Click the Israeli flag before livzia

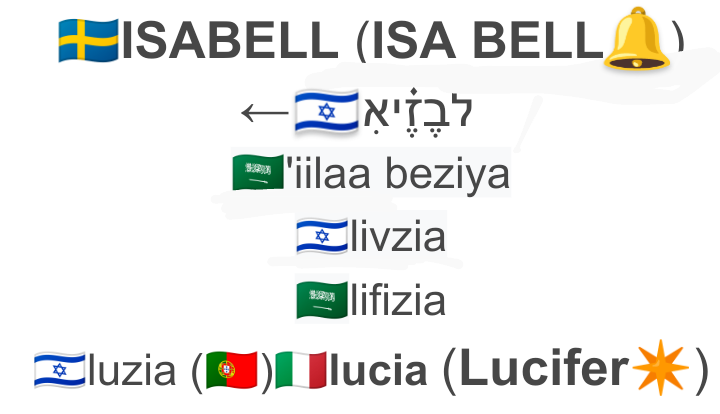322,236
